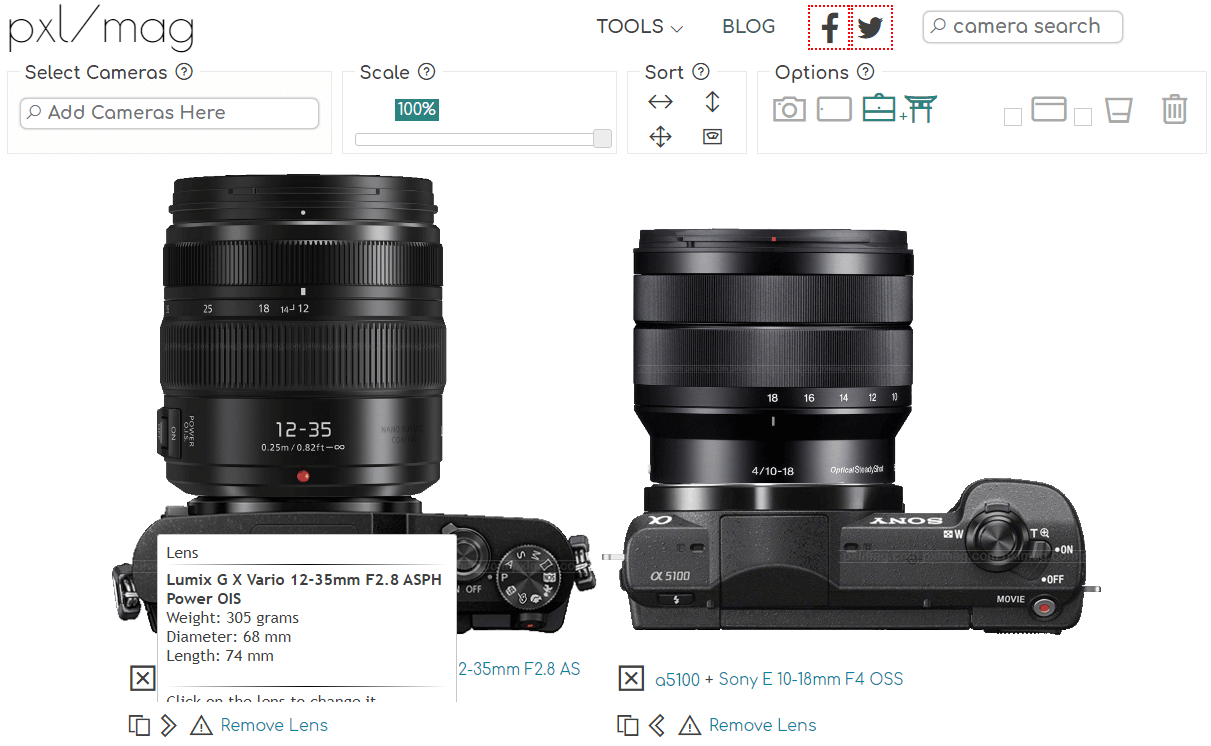Click the warning icon under Panasonic camera
The height and width of the screenshot is (746, 1211).
click(201, 725)
